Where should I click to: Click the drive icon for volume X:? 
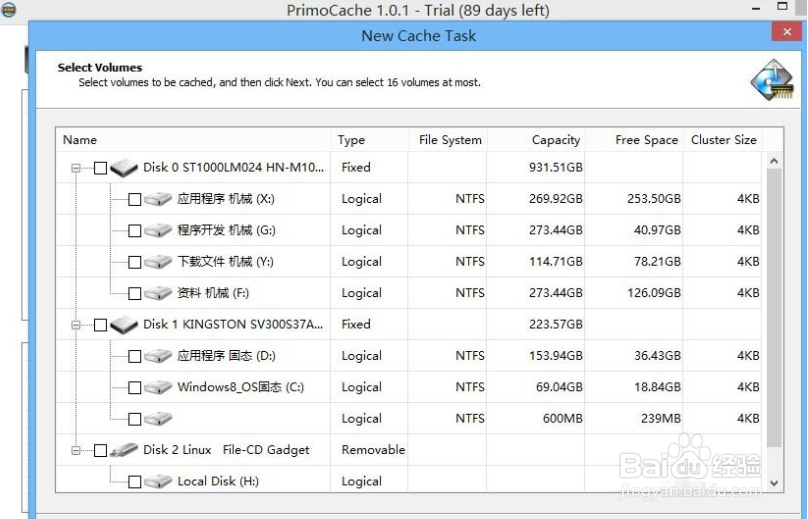(158, 199)
